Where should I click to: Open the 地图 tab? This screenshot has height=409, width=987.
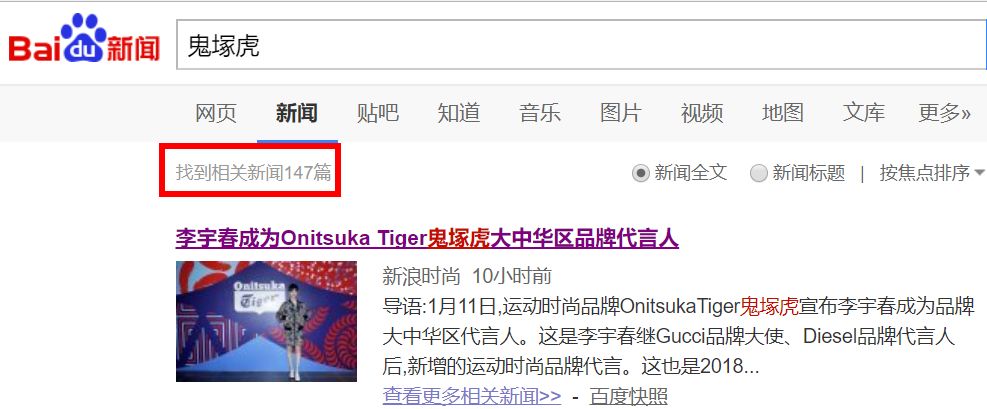782,113
